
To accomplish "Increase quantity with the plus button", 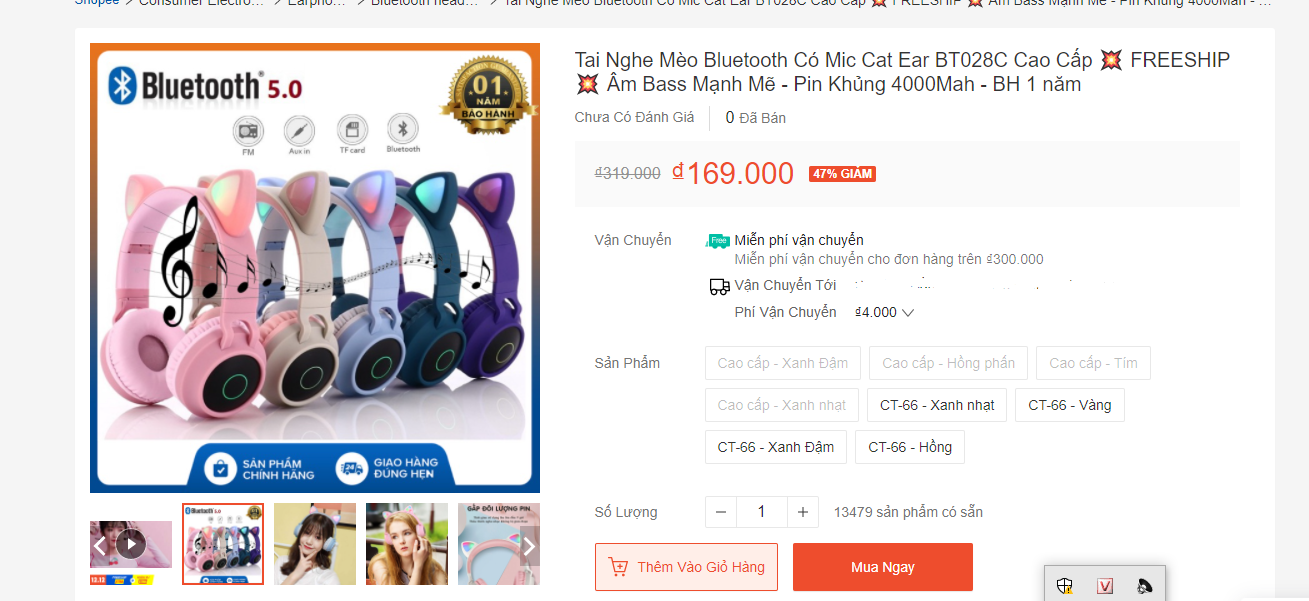I will pyautogui.click(x=802, y=512).
